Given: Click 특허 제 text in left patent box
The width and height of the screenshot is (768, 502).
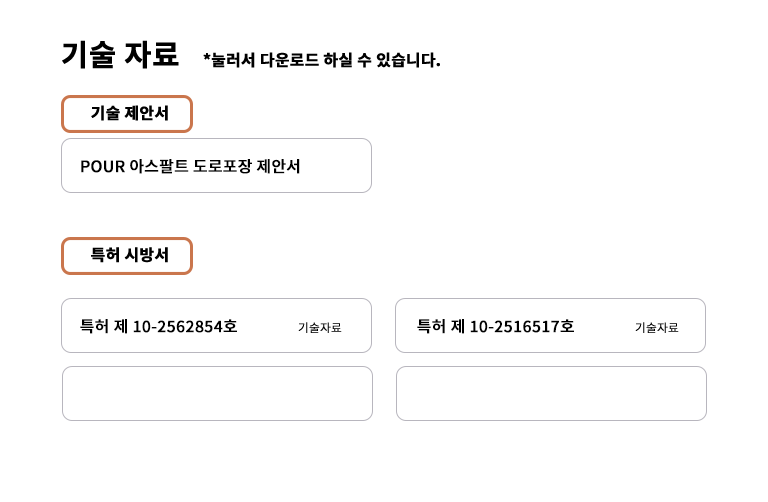Looking at the screenshot, I should [104, 326].
